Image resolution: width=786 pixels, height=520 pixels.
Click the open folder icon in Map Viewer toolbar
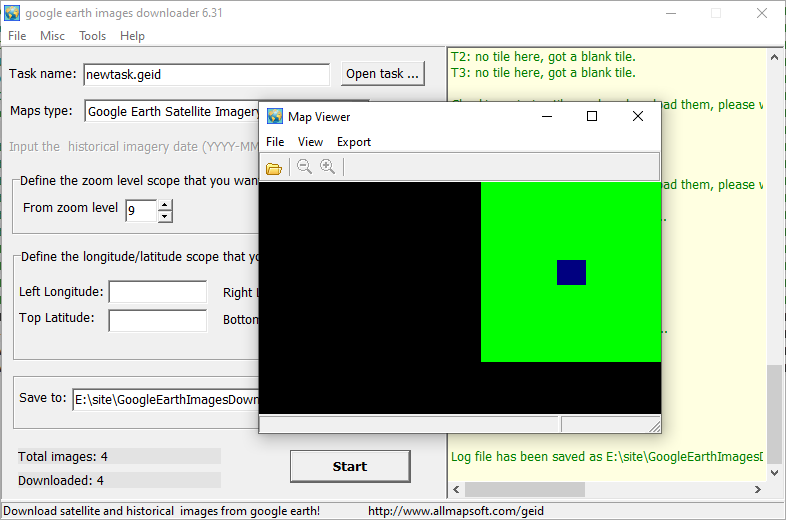coord(274,168)
